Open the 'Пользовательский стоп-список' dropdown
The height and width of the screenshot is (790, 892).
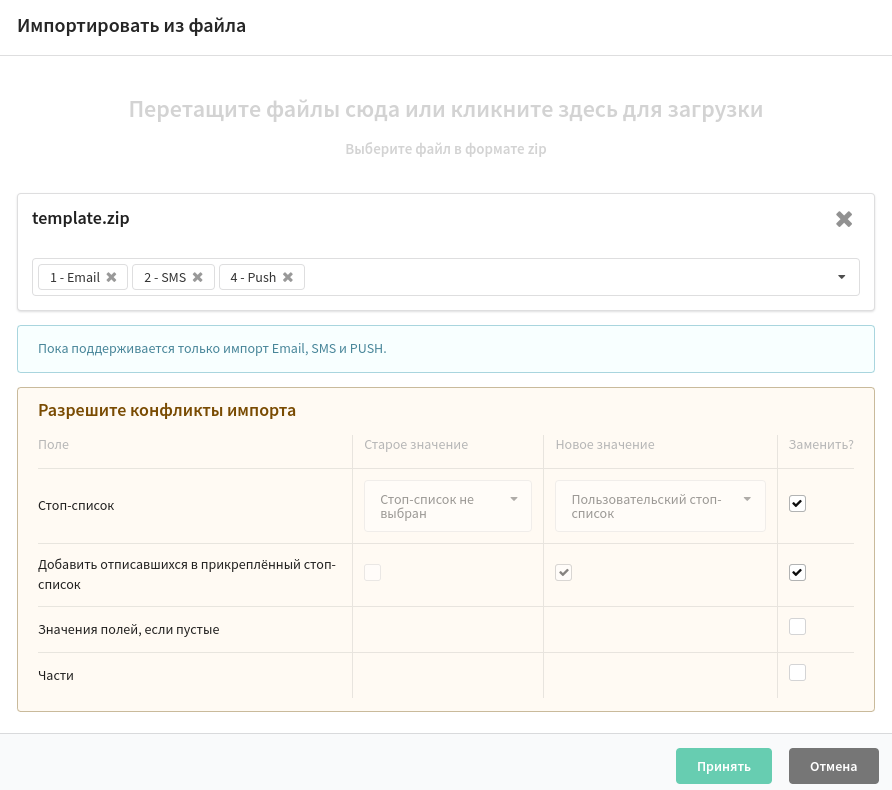pyautogui.click(x=660, y=506)
